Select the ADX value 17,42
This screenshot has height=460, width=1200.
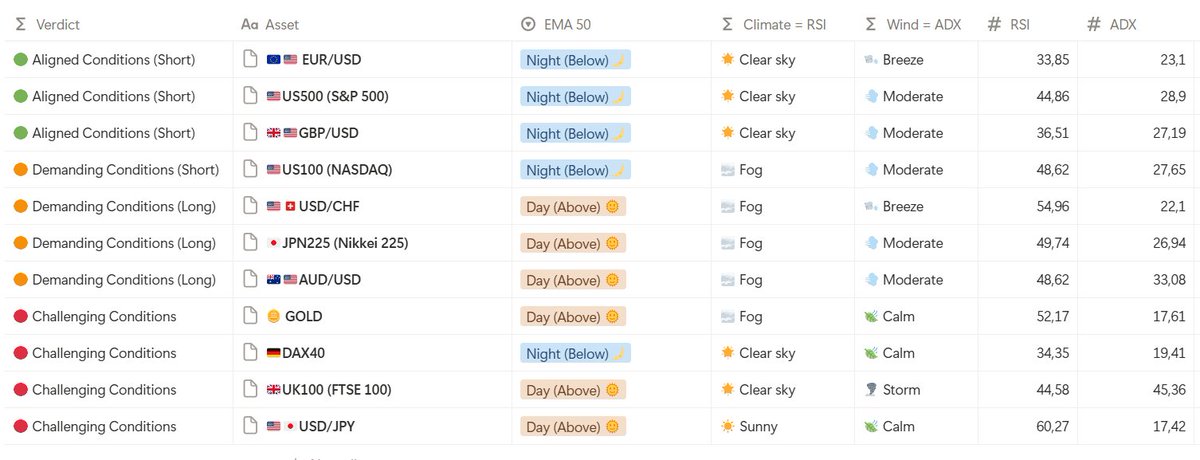1170,426
